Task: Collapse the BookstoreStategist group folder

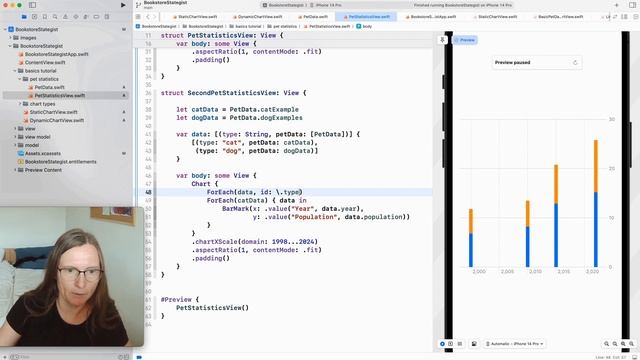Action: [x=10, y=46]
